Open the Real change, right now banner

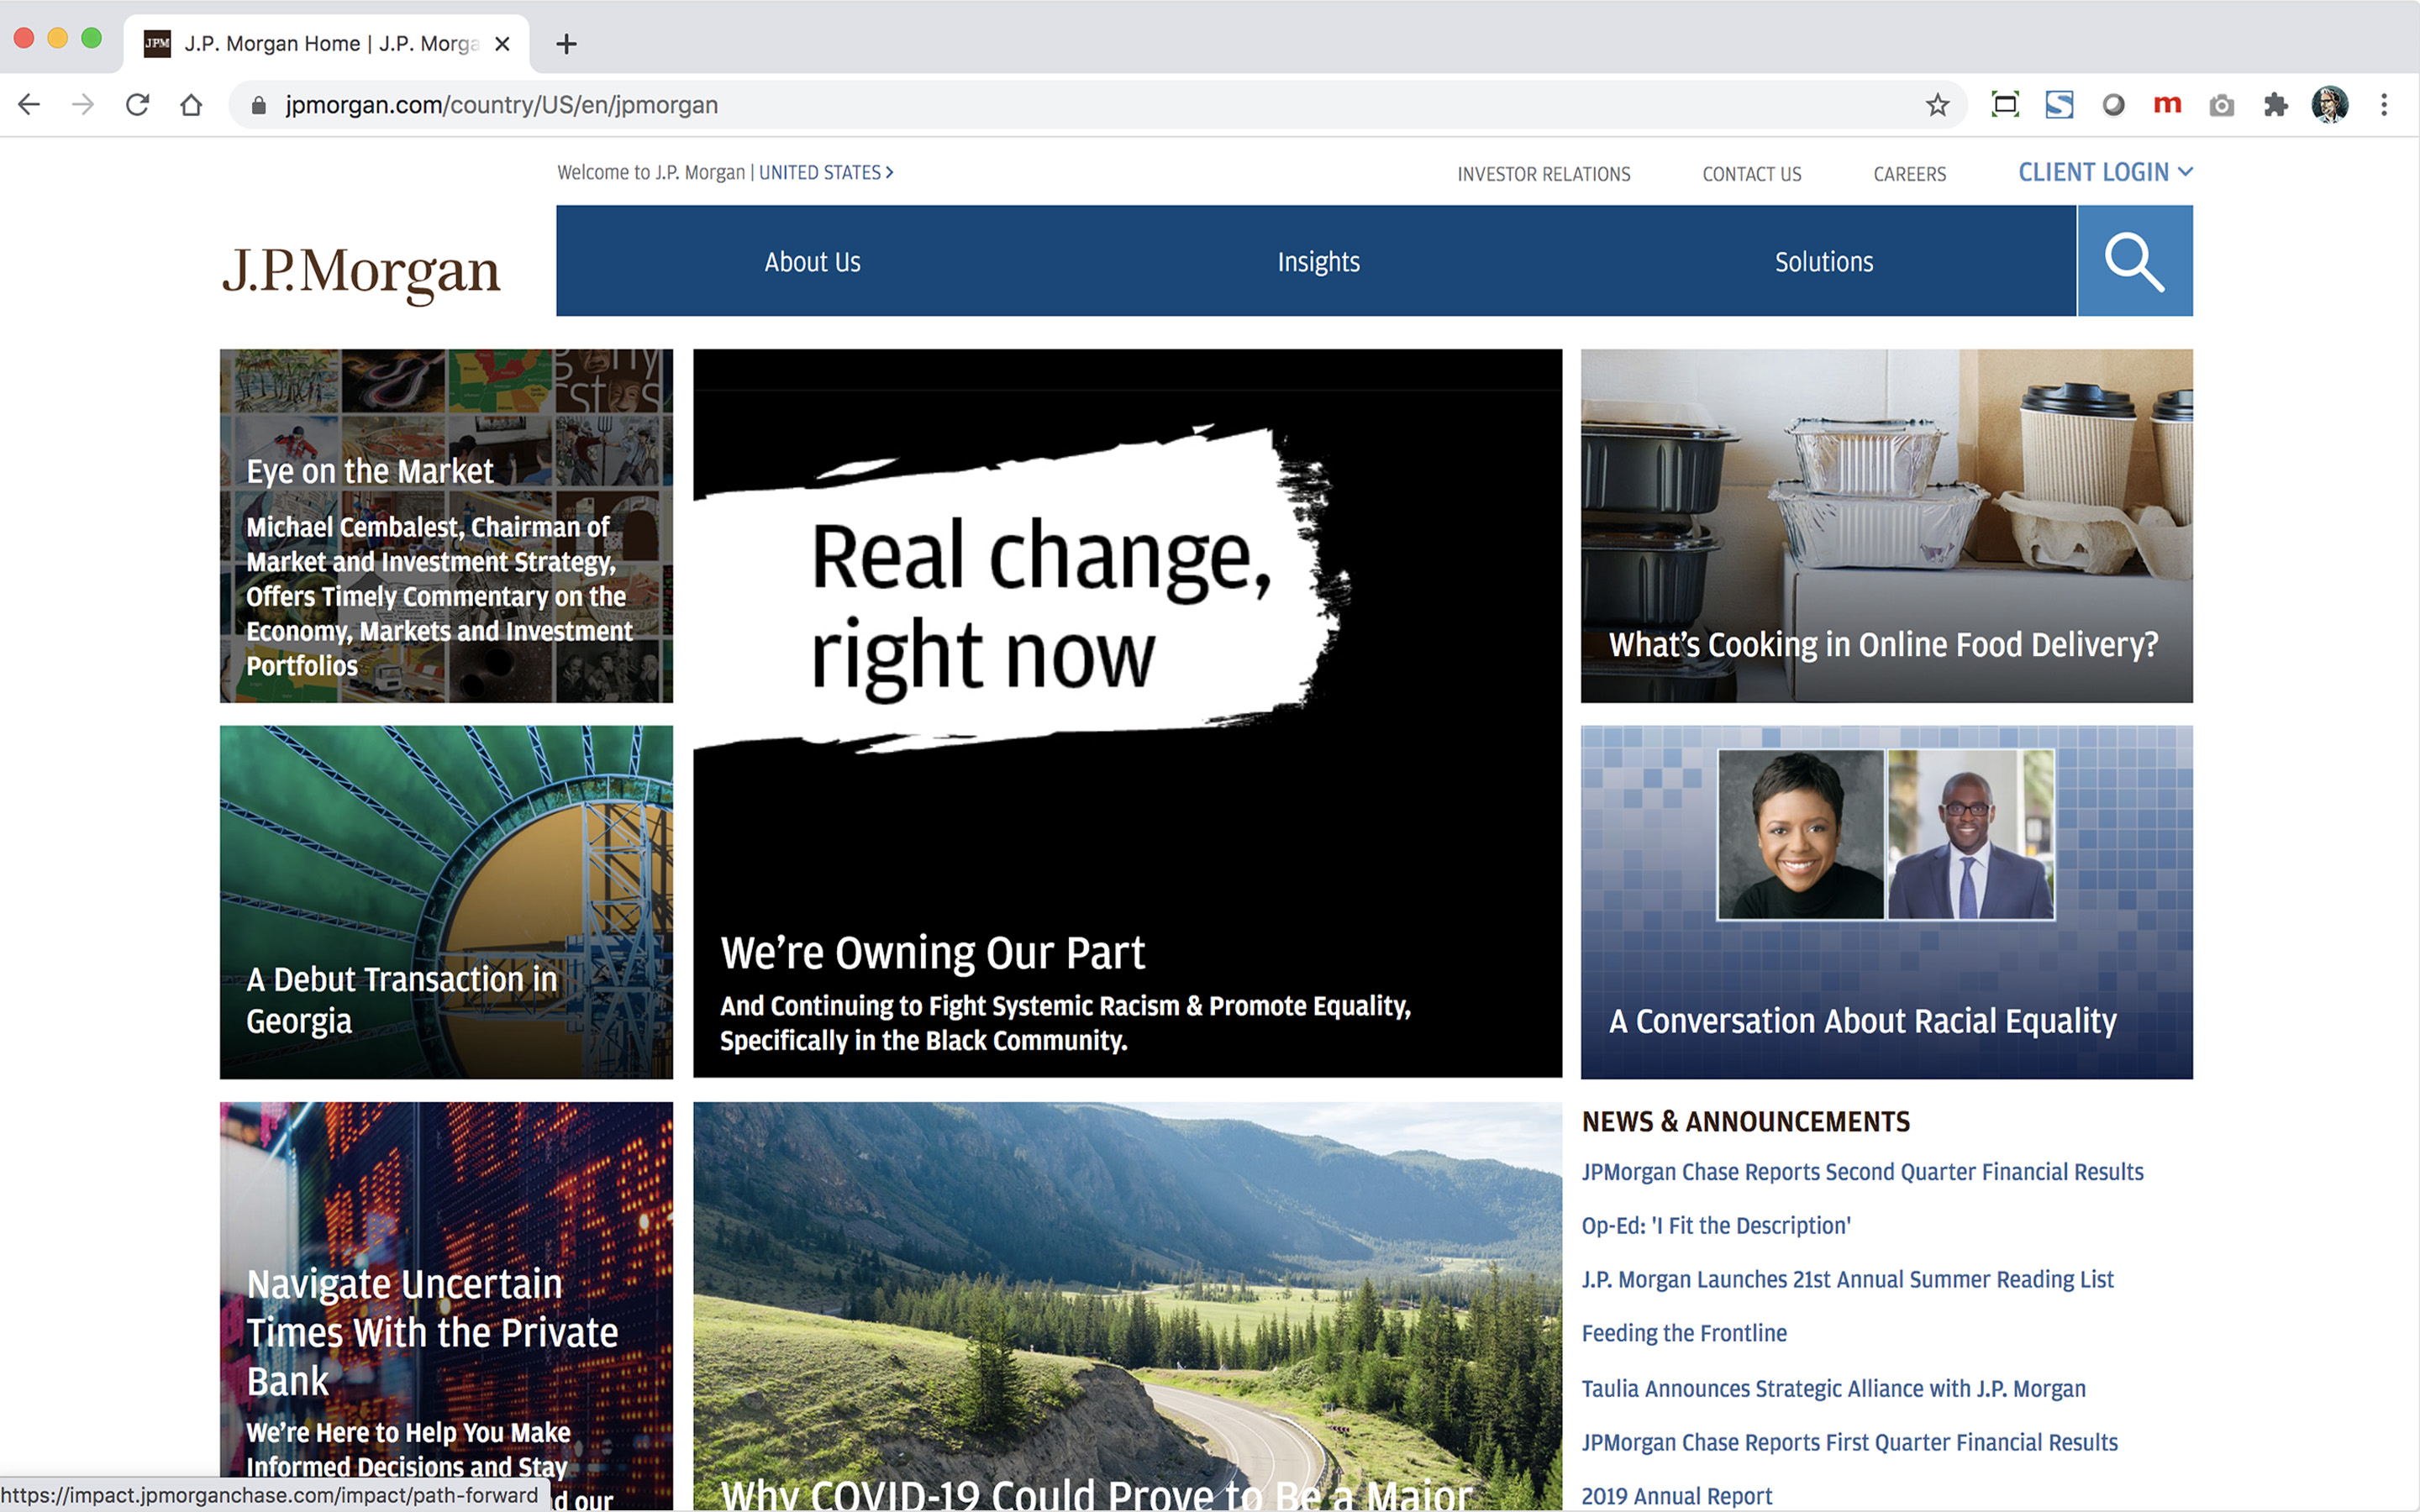coord(1127,713)
